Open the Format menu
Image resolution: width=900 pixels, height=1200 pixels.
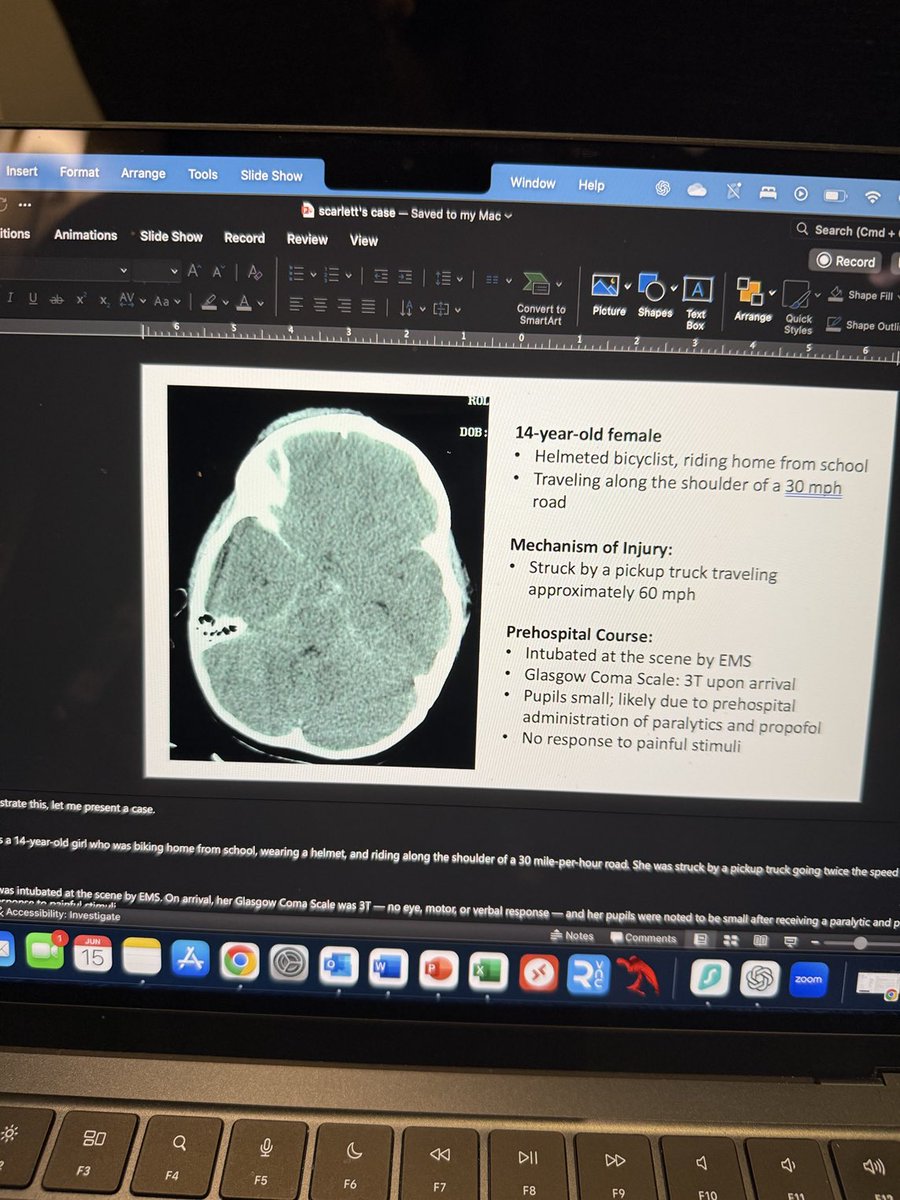coord(79,172)
